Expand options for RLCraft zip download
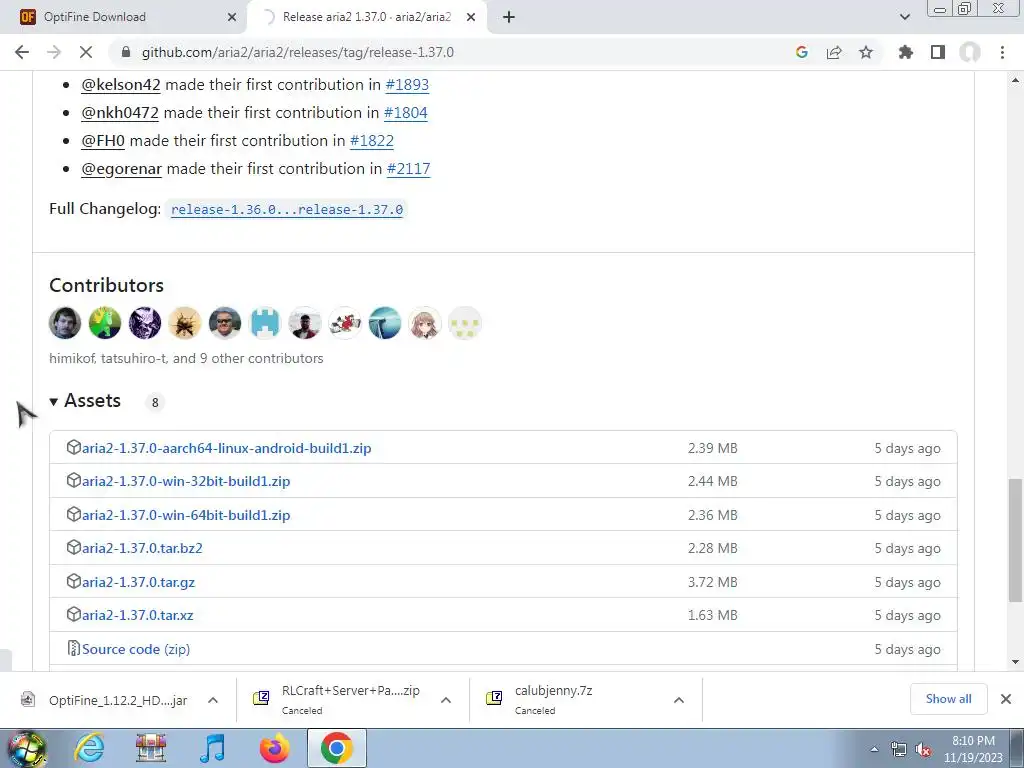1024x768 pixels. coord(446,700)
